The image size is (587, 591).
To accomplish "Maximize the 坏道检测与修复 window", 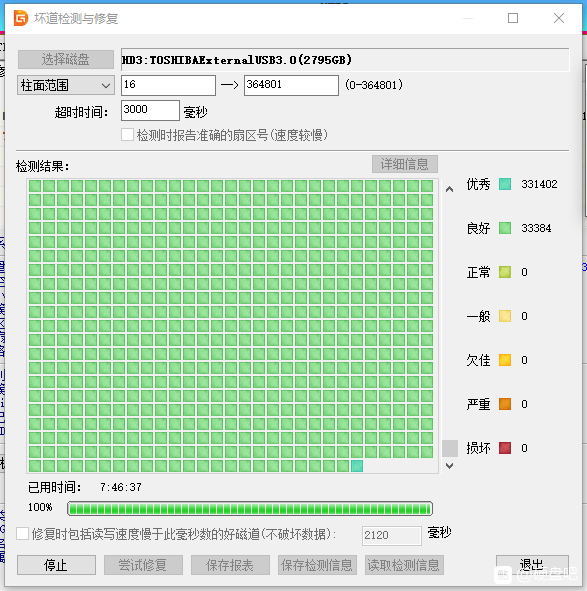I will (x=513, y=18).
